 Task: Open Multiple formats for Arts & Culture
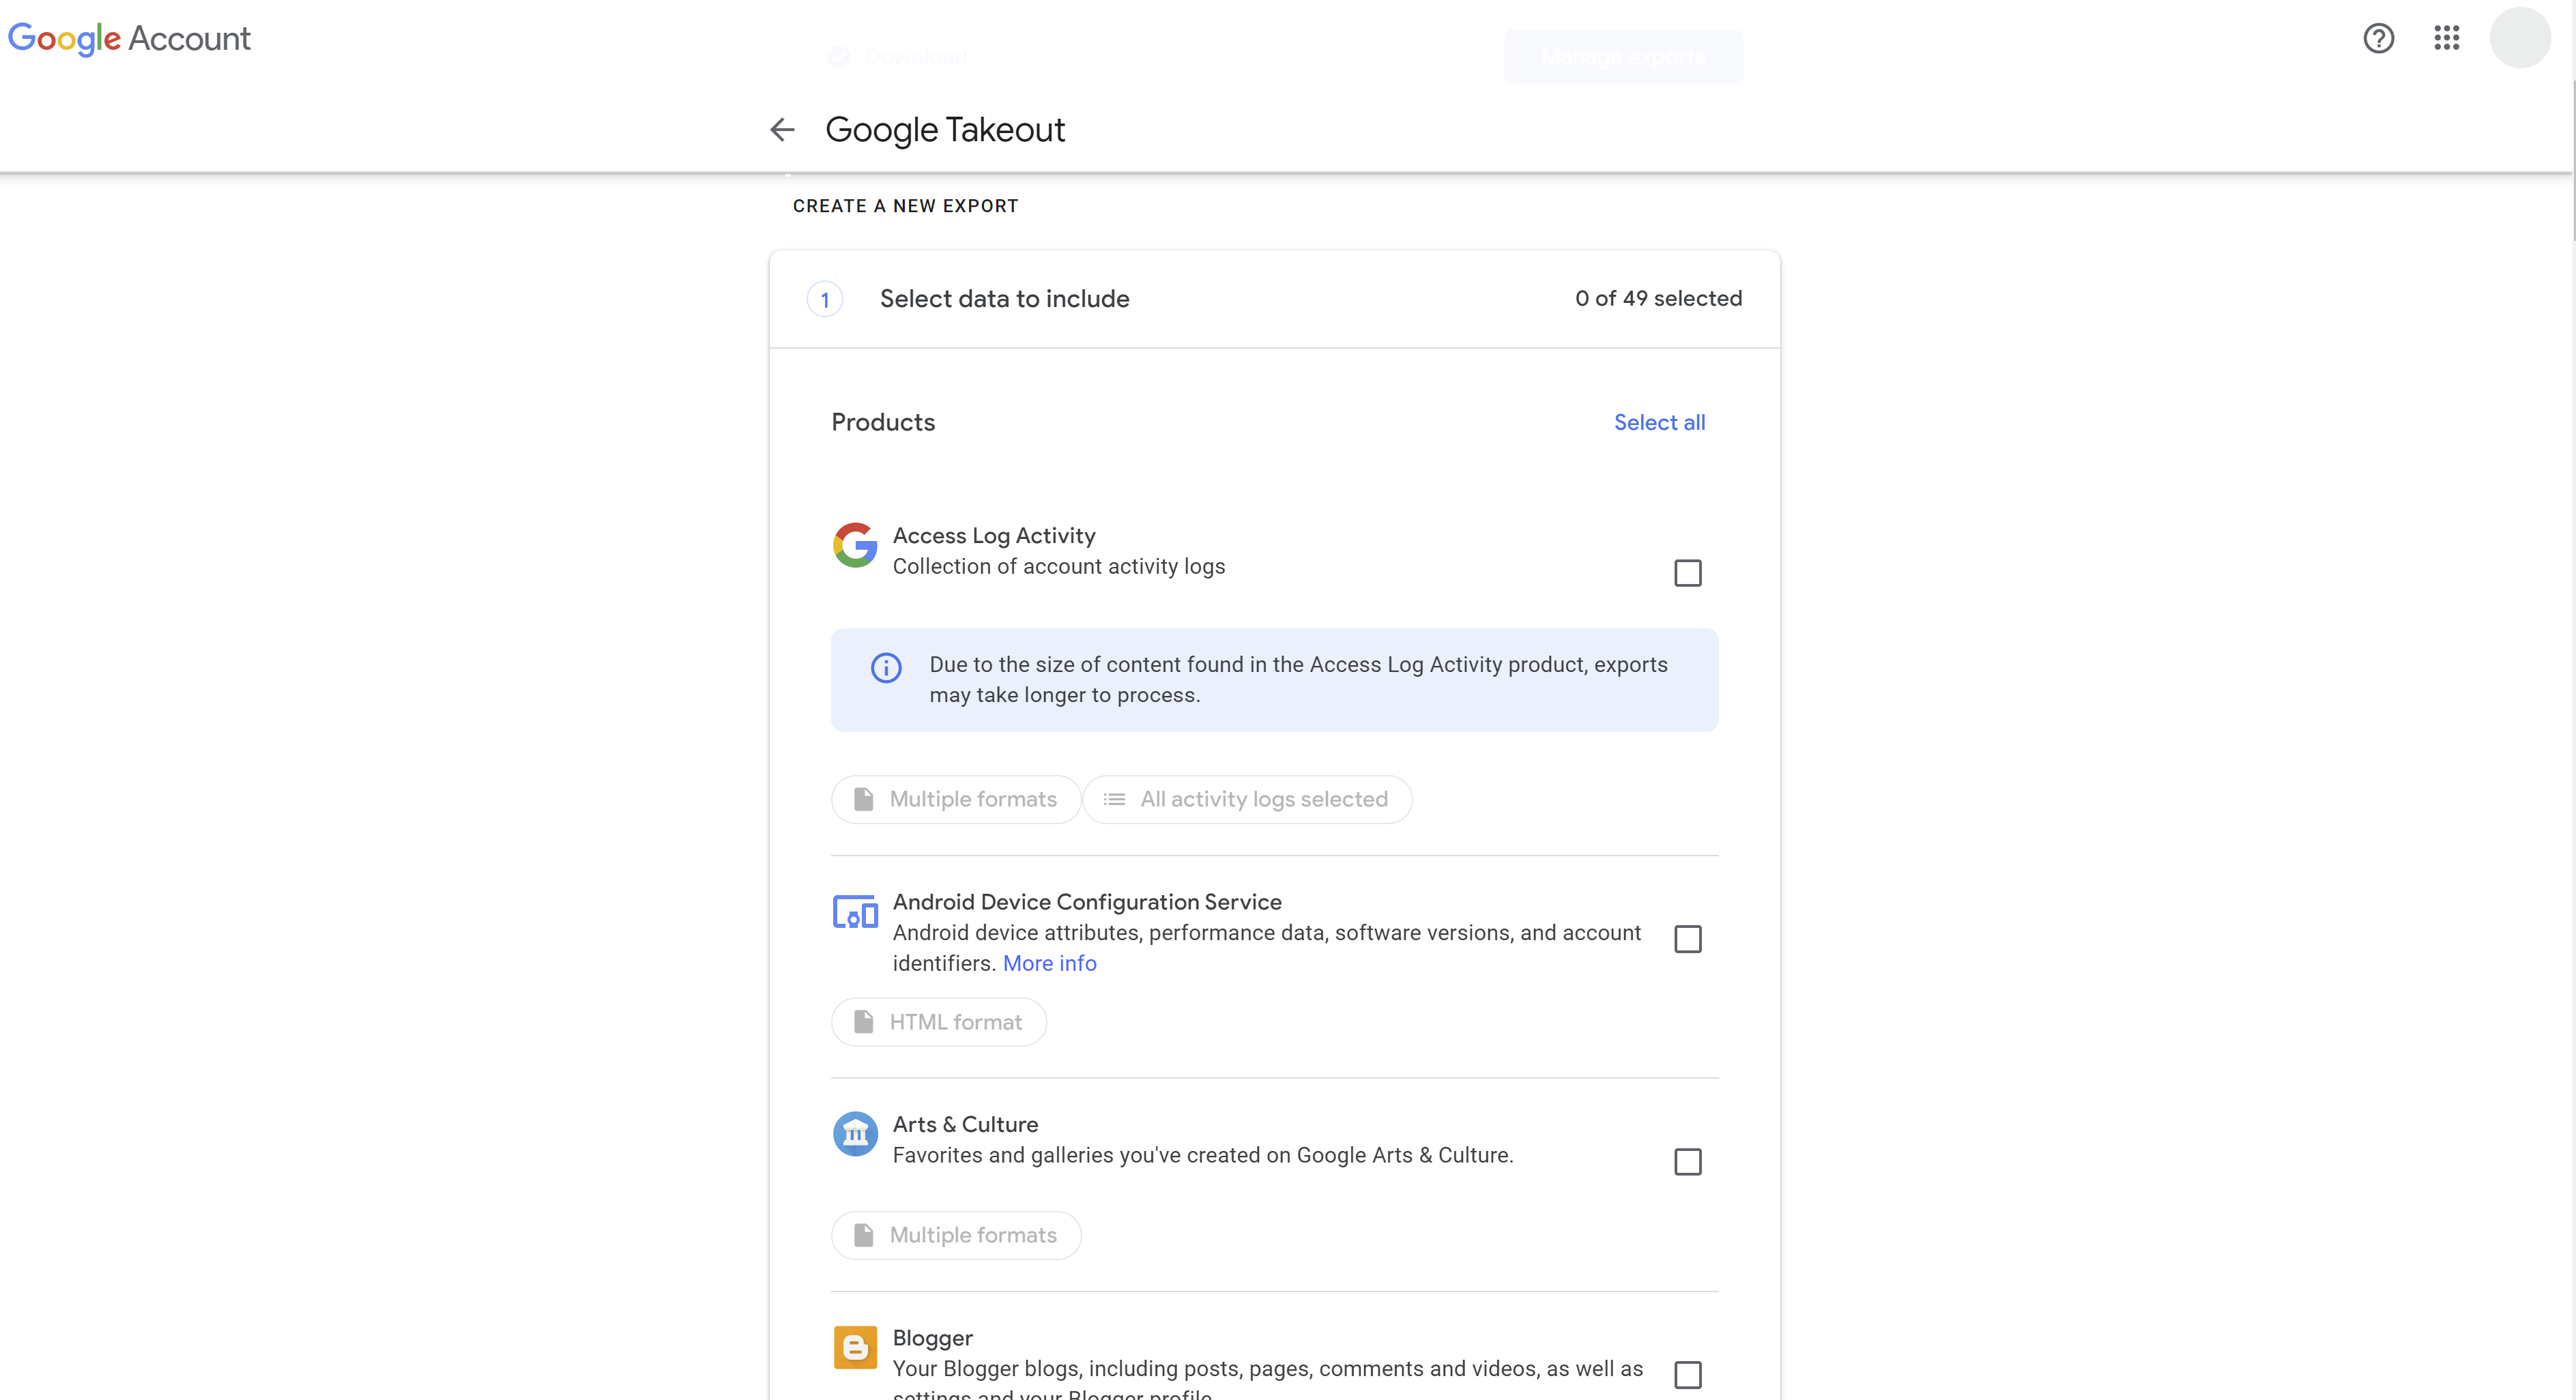pos(956,1235)
